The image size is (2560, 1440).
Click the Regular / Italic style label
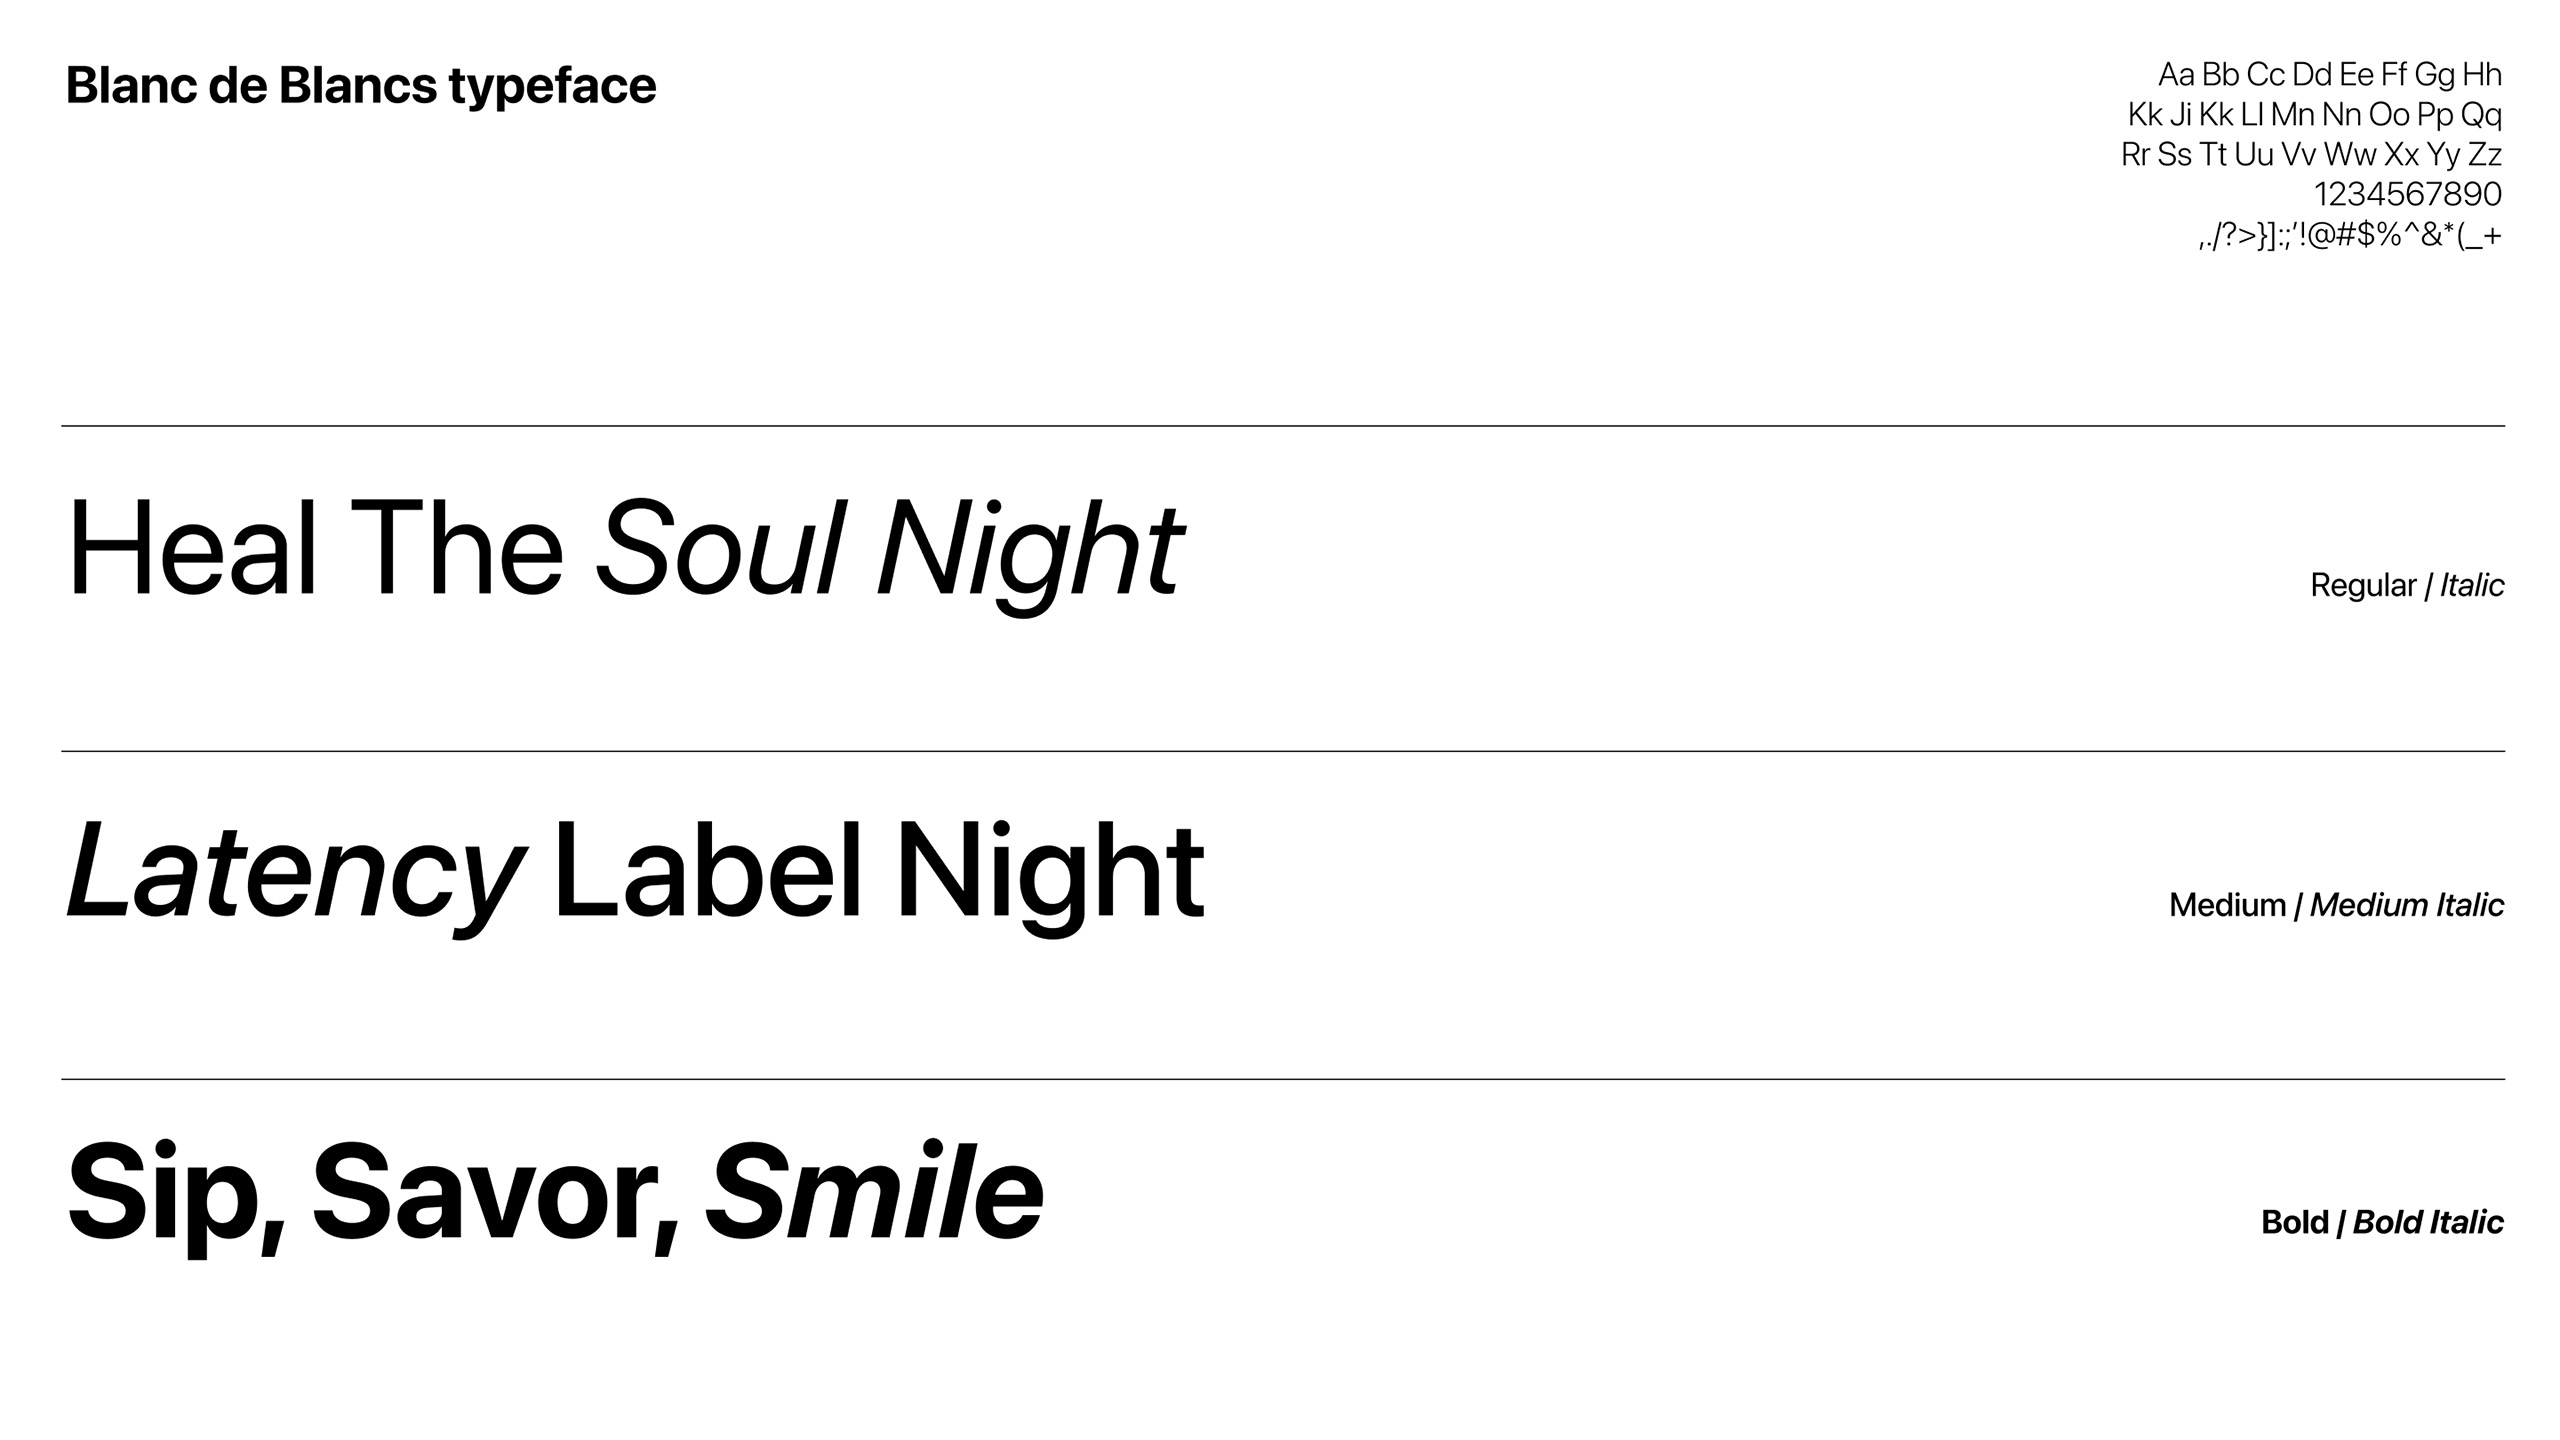point(2407,585)
